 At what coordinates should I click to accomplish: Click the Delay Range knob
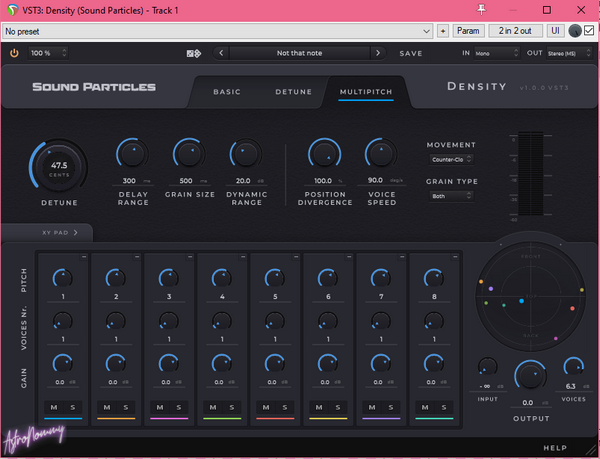tap(132, 154)
